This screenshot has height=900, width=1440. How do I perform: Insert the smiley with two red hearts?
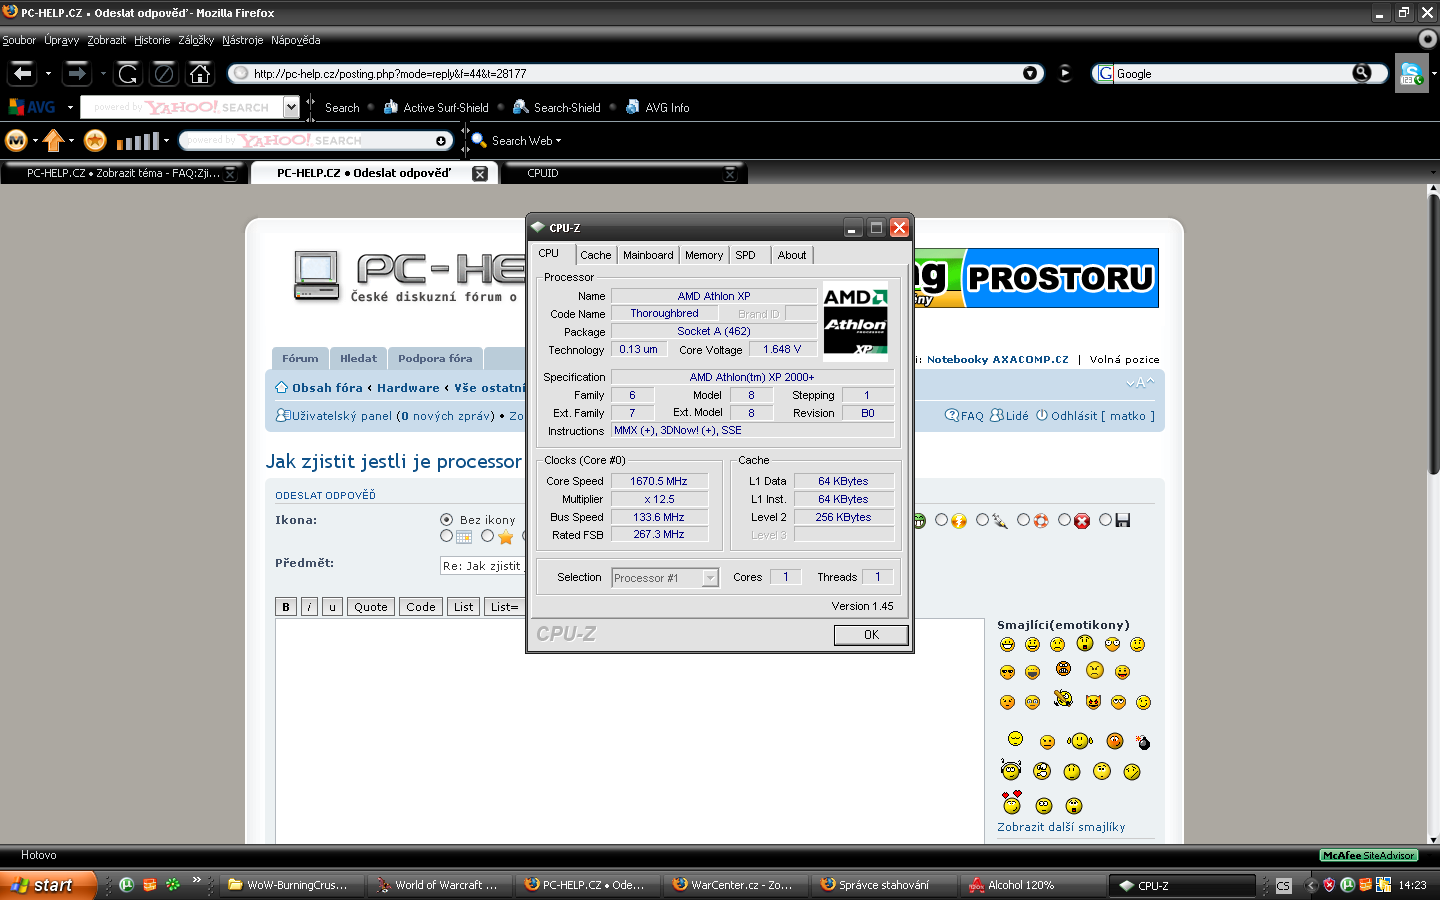point(1012,802)
